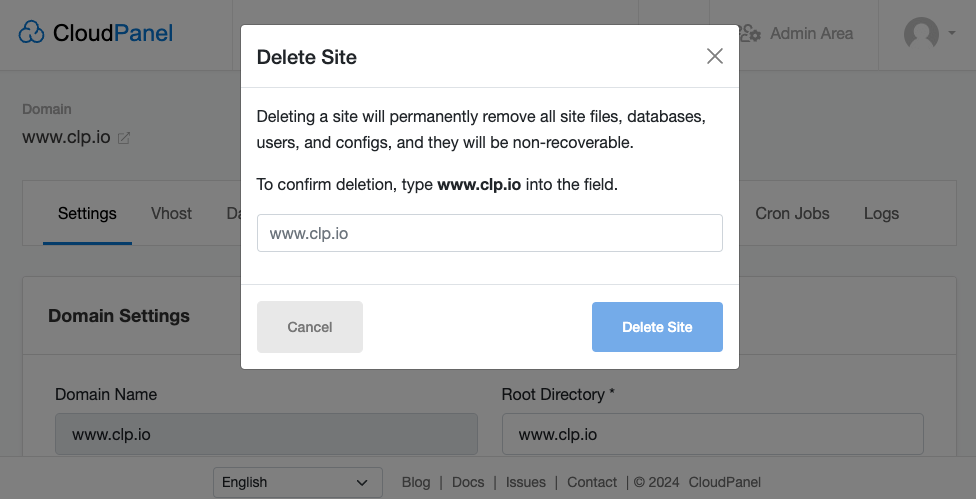The width and height of the screenshot is (976, 499).
Task: Open the Docs footer link
Action: (468, 482)
